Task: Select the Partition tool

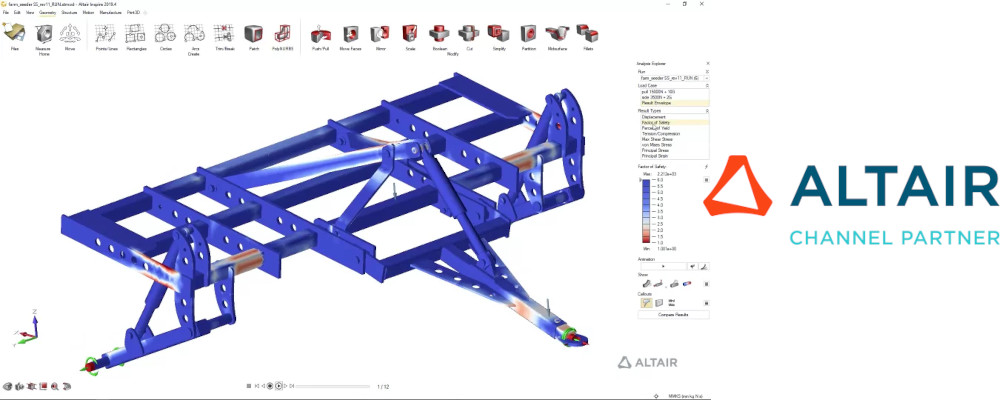Action: point(528,33)
